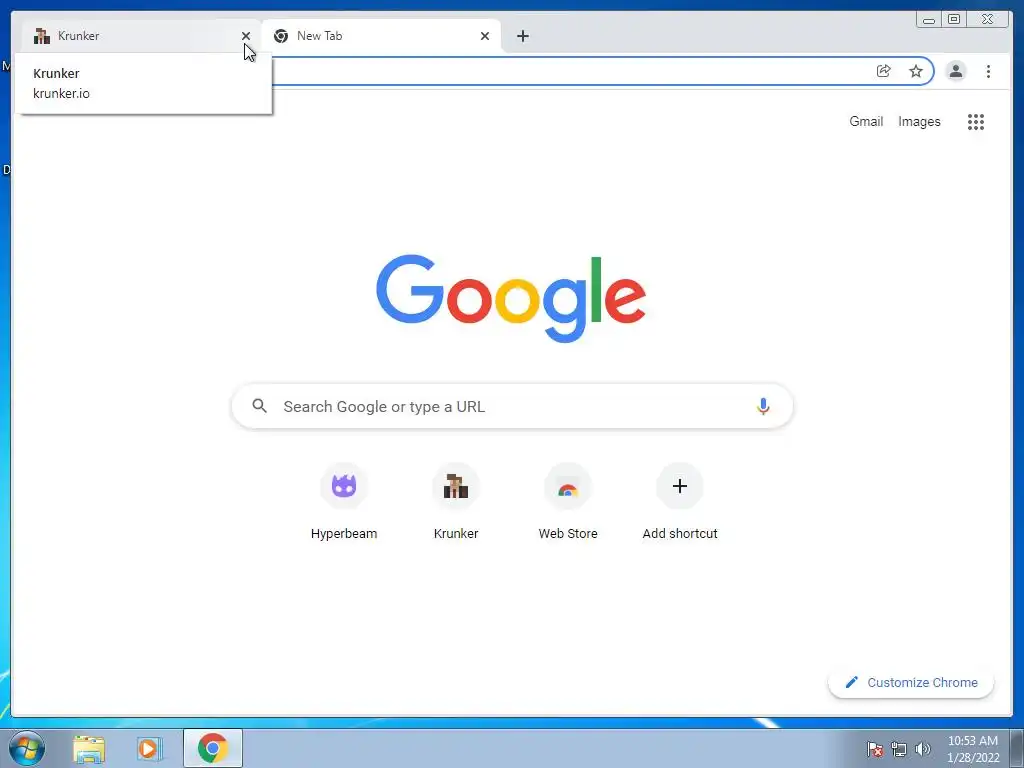Open a new tab with the plus button
The height and width of the screenshot is (768, 1024).
tap(522, 36)
